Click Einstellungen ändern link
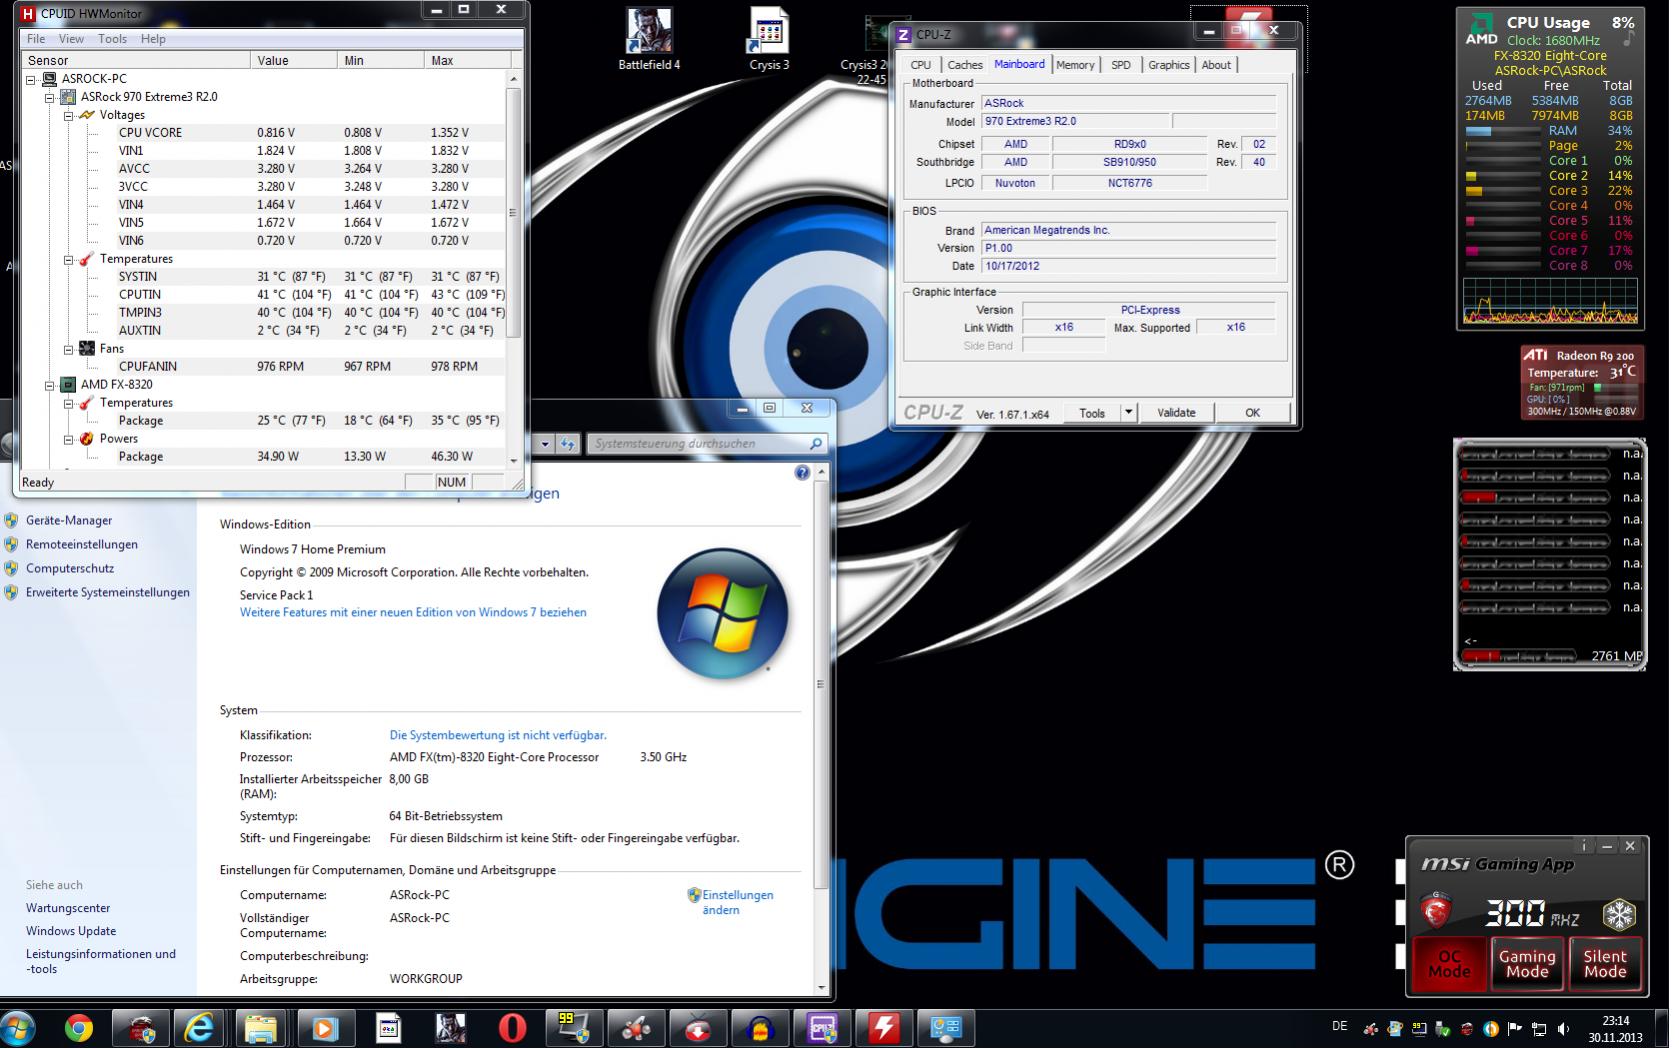 [x=738, y=903]
